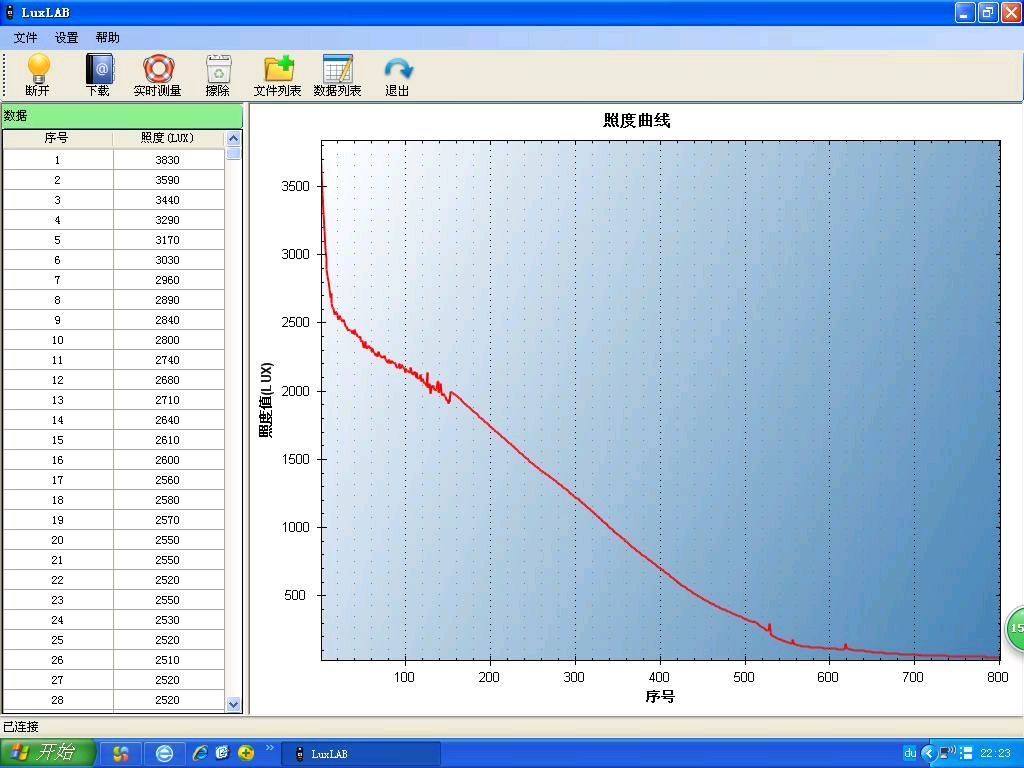Viewport: 1024px width, 768px height.
Task: Click the LuxLAB taskbar button
Action: pyautogui.click(x=360, y=753)
